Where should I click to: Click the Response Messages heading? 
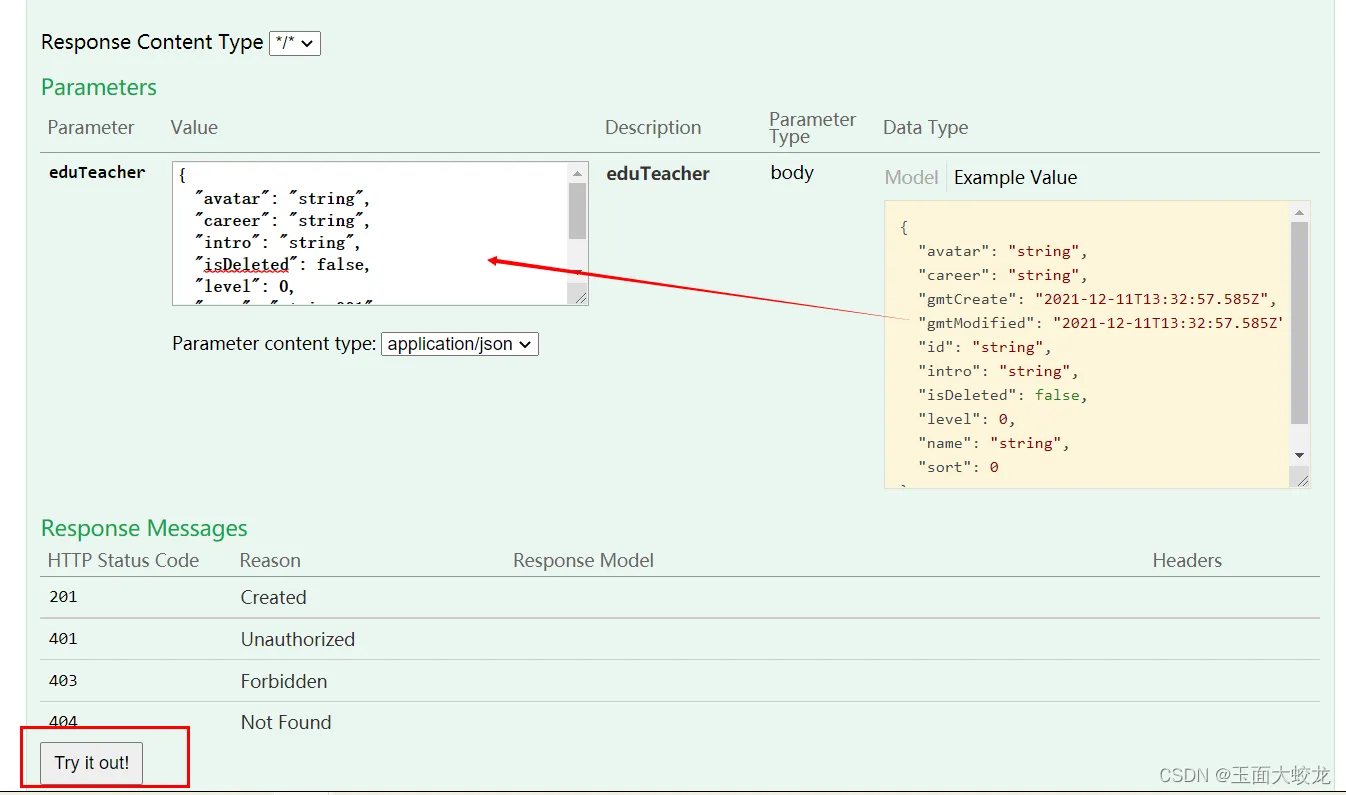(144, 528)
